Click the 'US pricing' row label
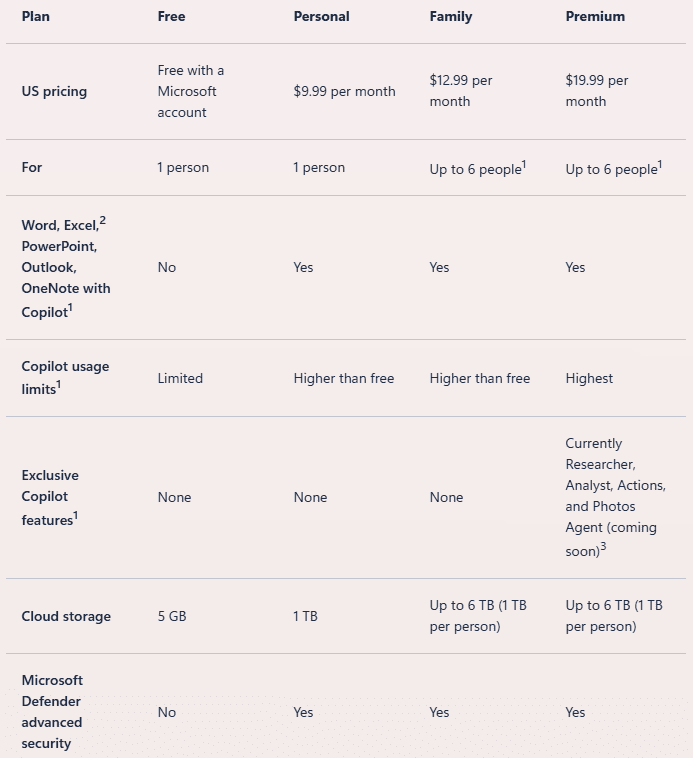This screenshot has width=693, height=758. click(54, 91)
